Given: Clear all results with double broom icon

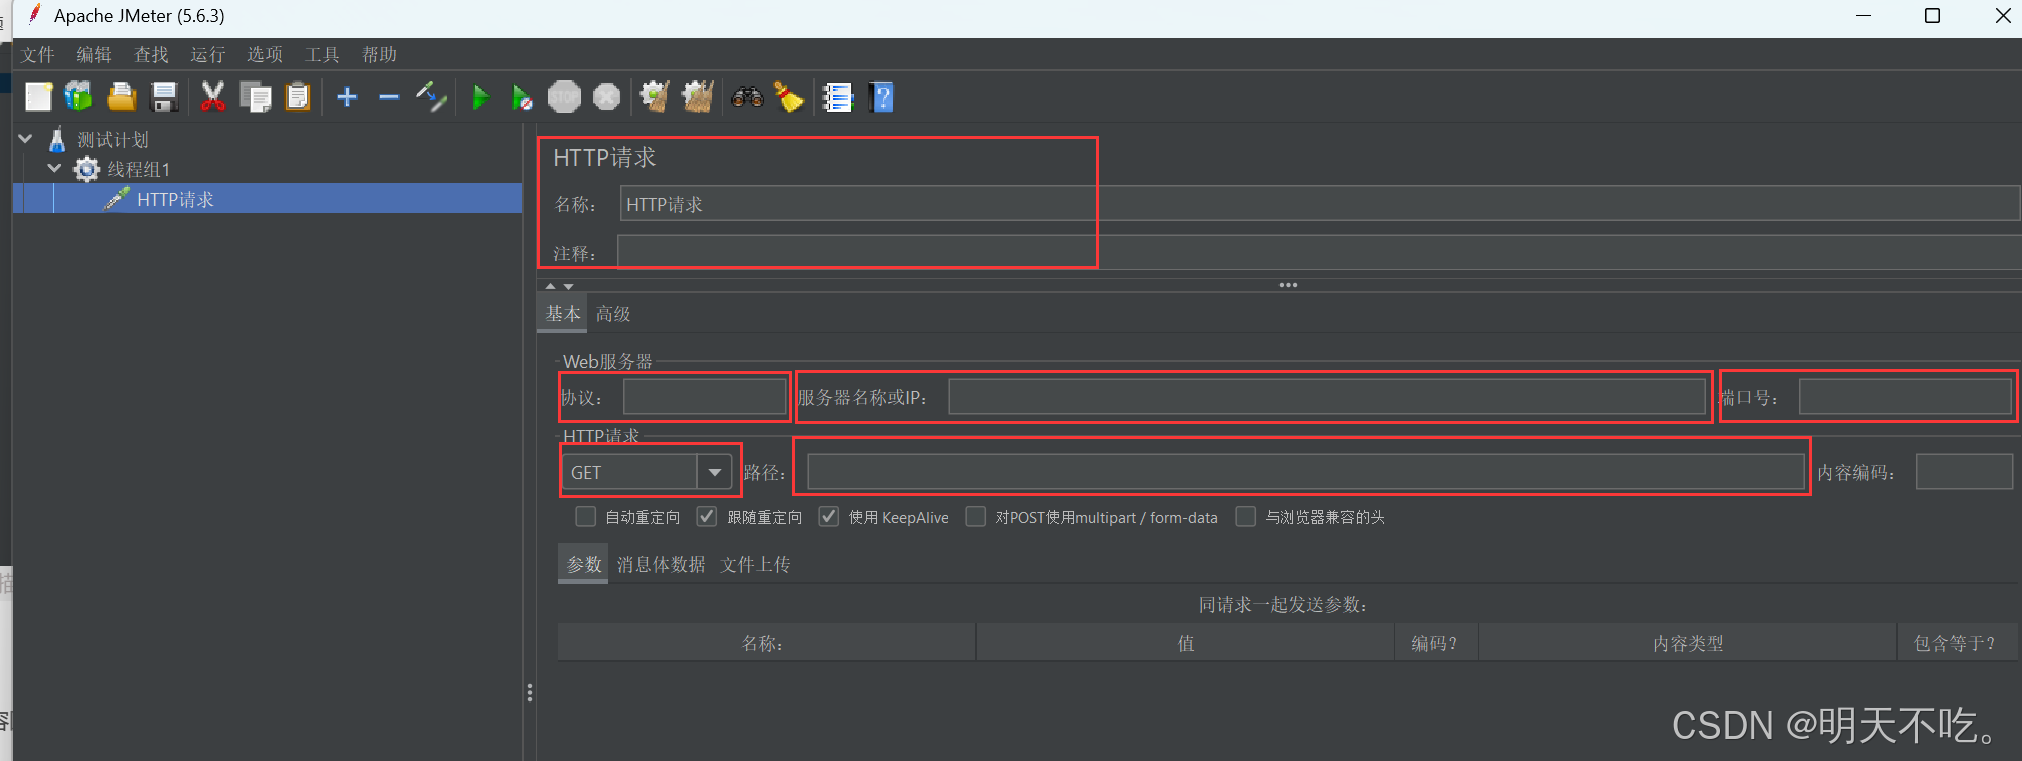Looking at the screenshot, I should [697, 97].
